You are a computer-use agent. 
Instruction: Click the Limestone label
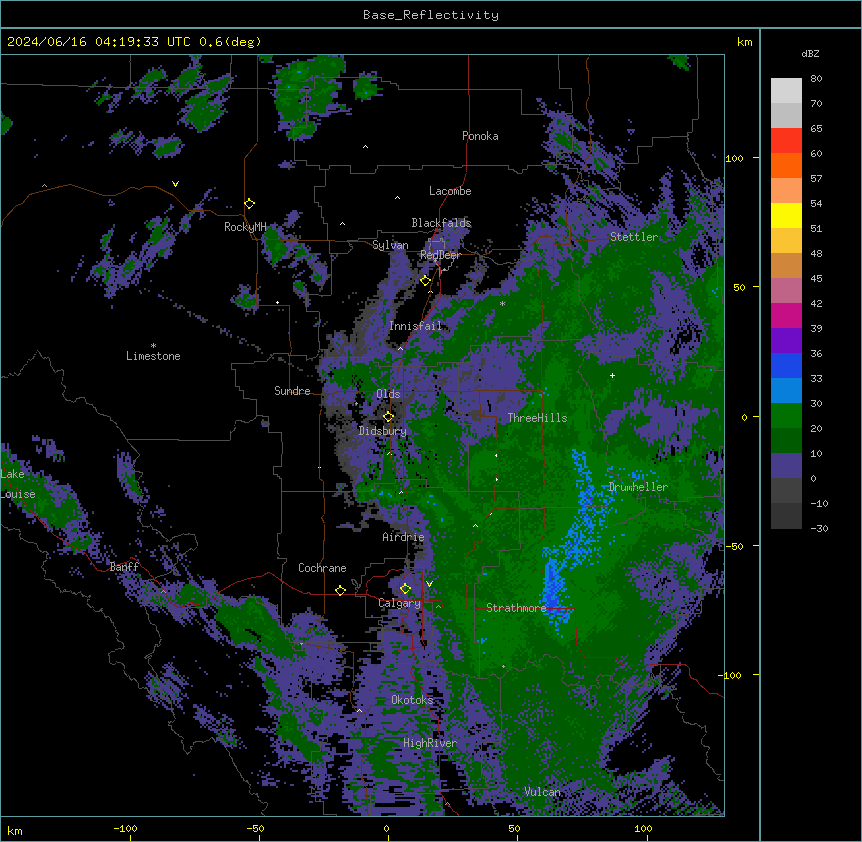pyautogui.click(x=153, y=356)
